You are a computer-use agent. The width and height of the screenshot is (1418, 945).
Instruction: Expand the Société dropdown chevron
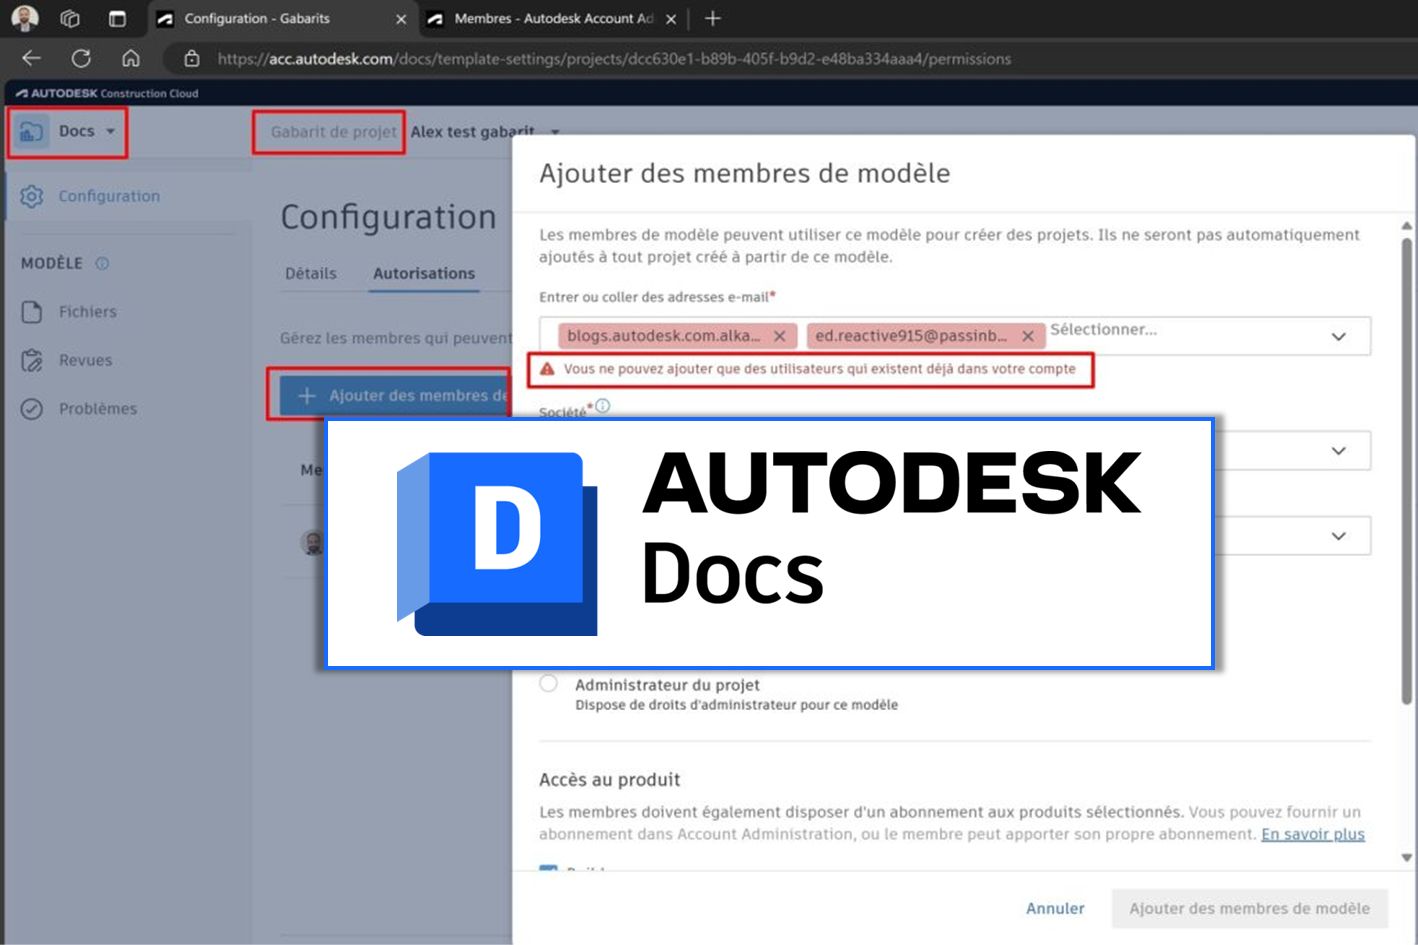tap(1339, 450)
